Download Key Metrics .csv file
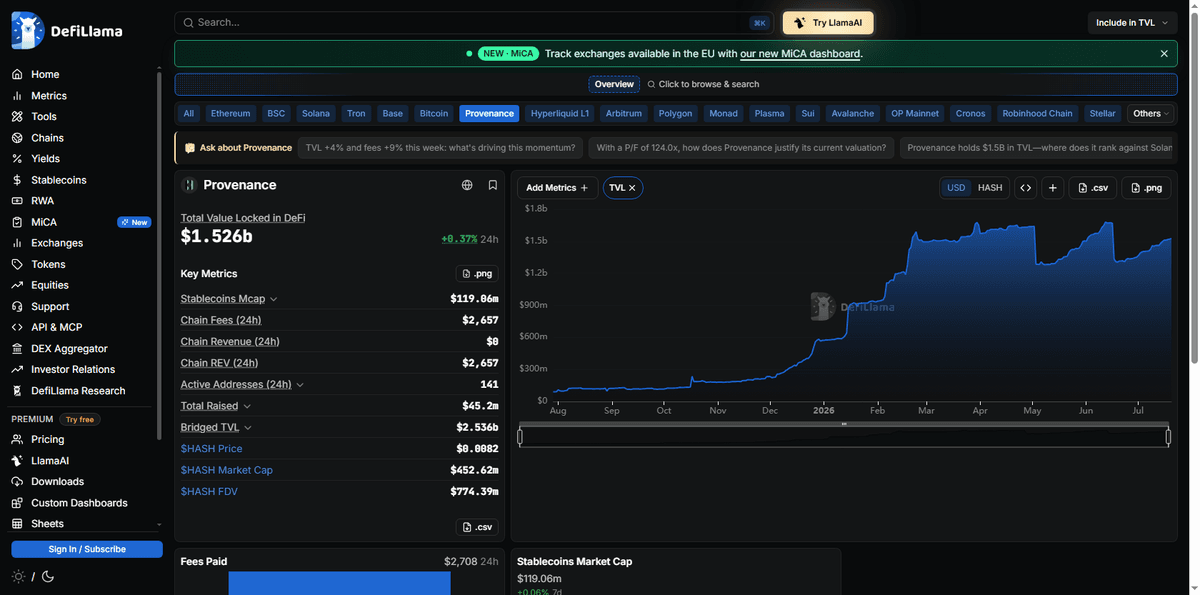Viewport: 1200px width, 595px height. (477, 527)
